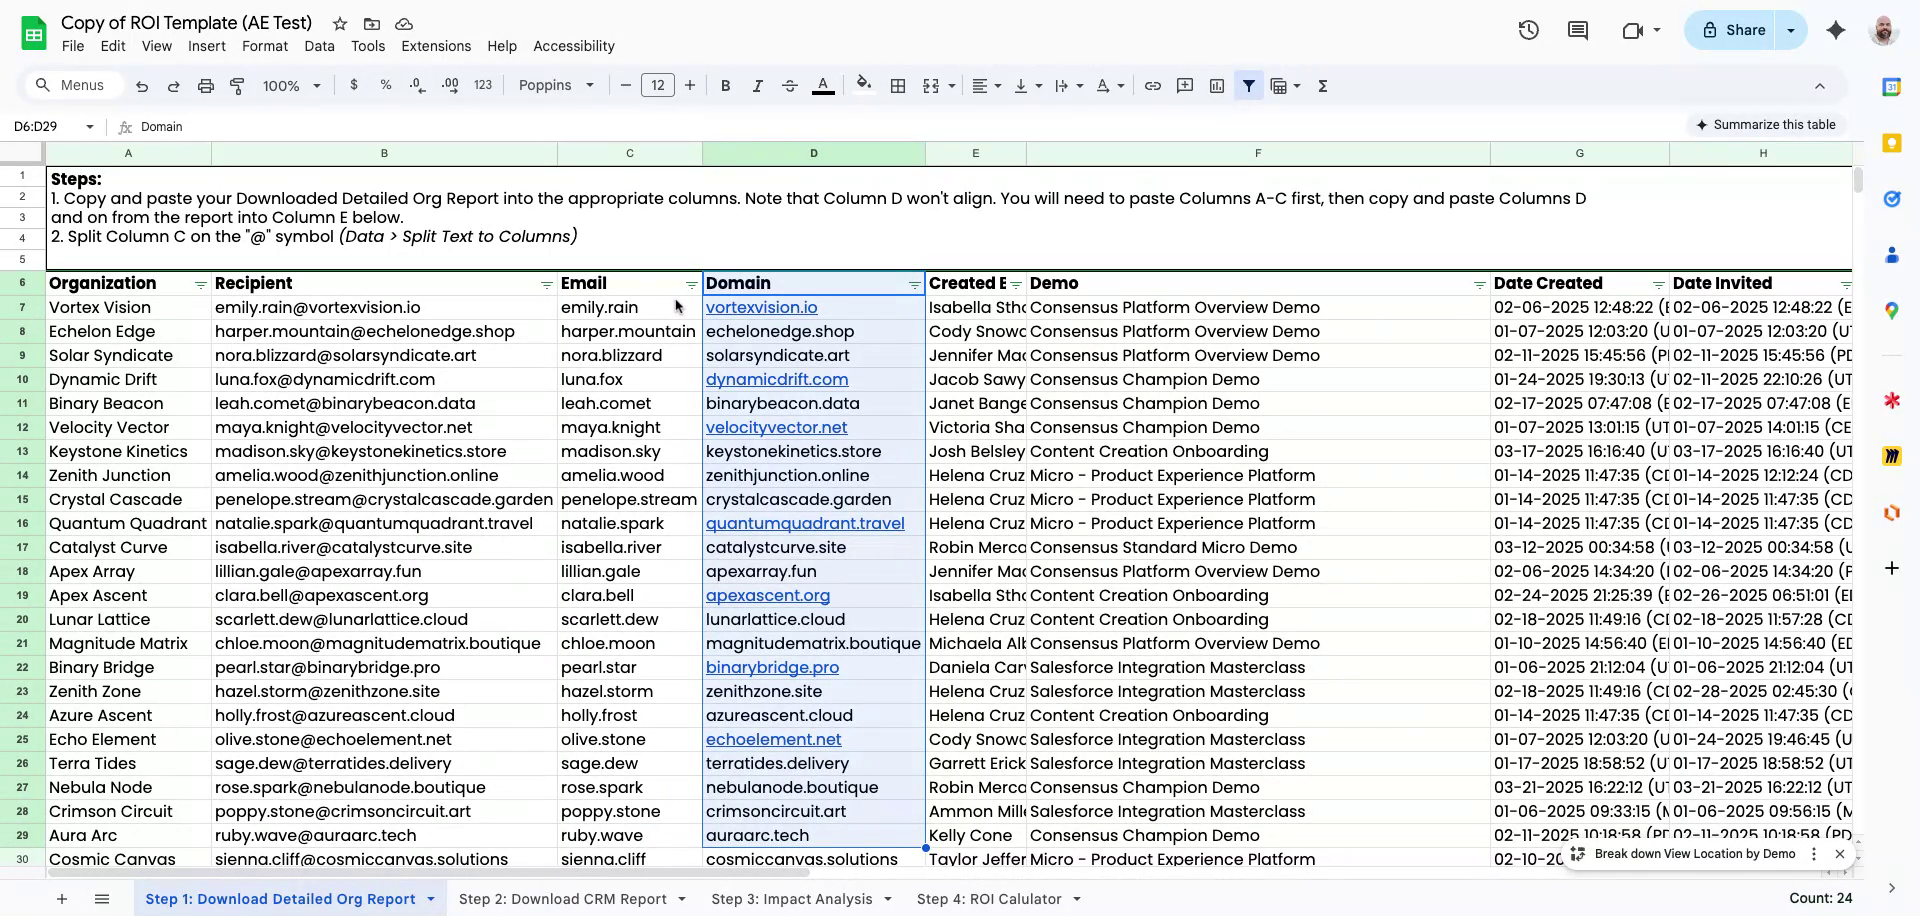Open the borders tool
Screen dimensions: 1920x916
pos(897,85)
